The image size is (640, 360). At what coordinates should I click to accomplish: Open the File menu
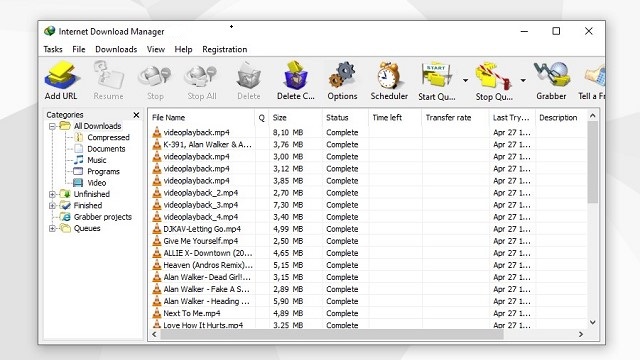click(79, 49)
